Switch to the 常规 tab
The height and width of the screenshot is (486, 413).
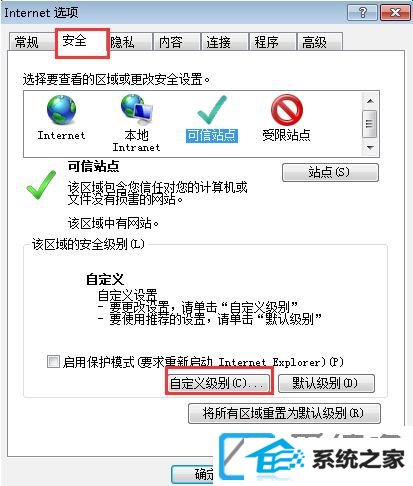(x=27, y=42)
